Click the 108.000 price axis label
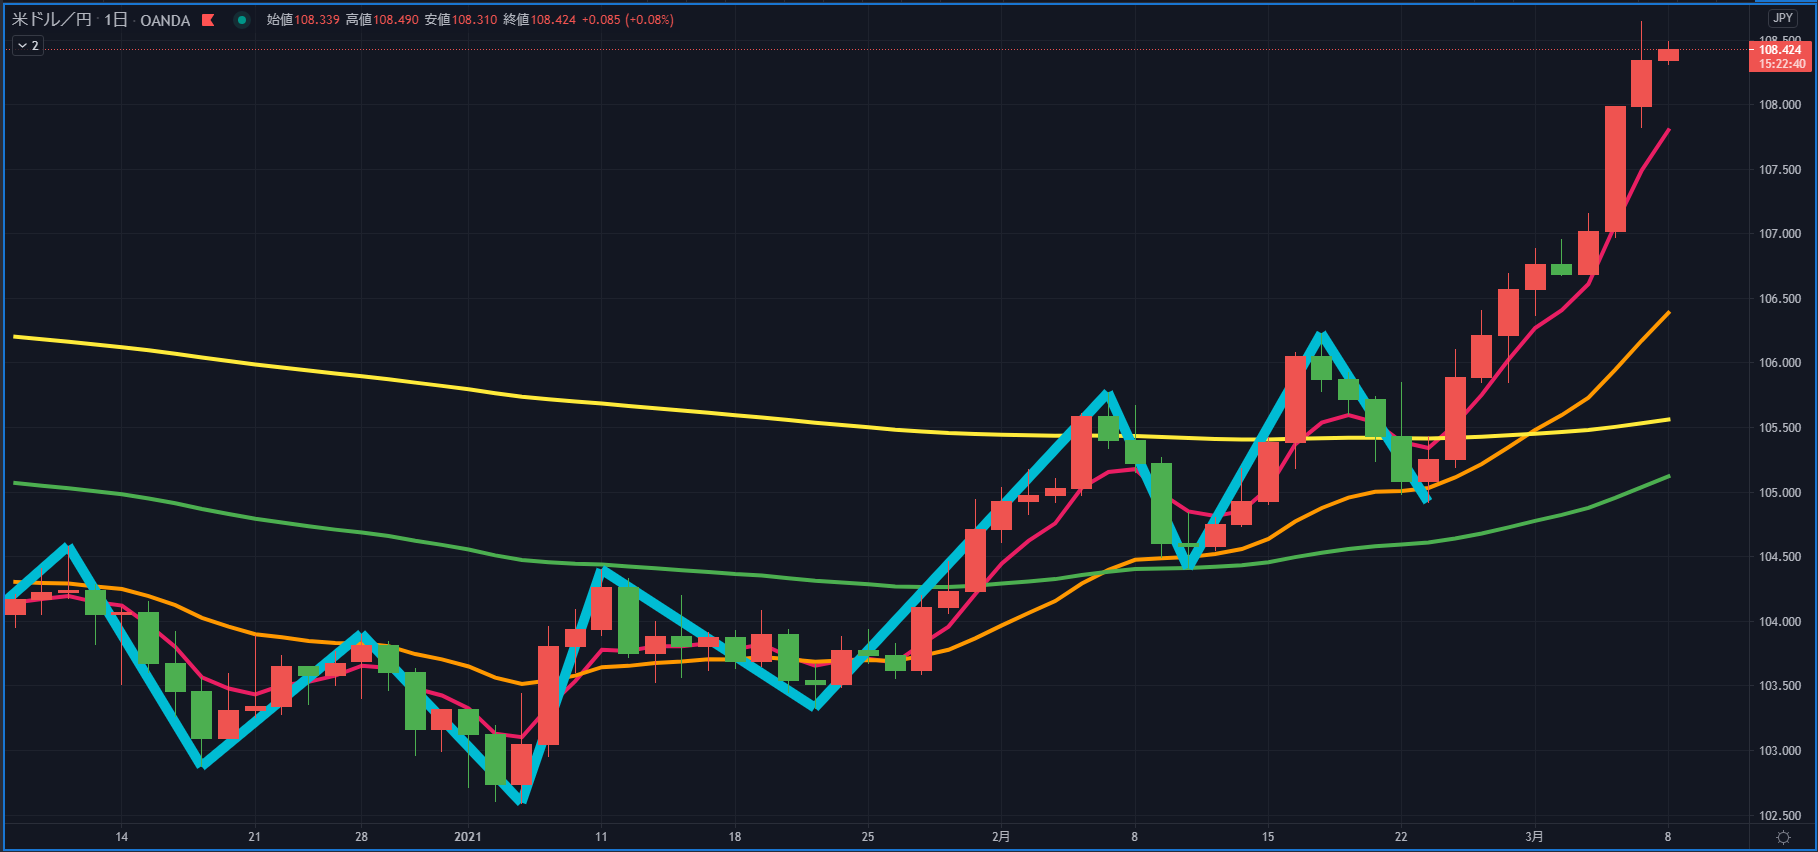This screenshot has width=1818, height=852. pos(1780,105)
